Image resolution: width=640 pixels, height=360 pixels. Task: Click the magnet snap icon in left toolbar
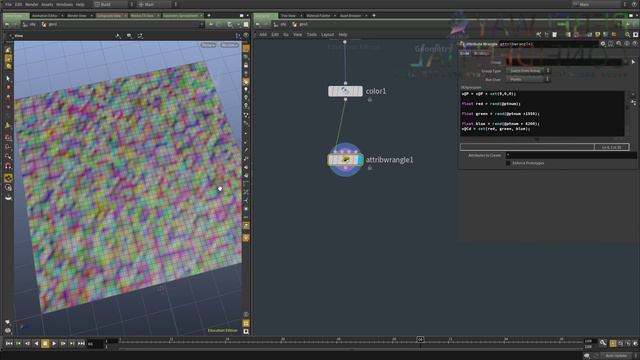pos(8,166)
